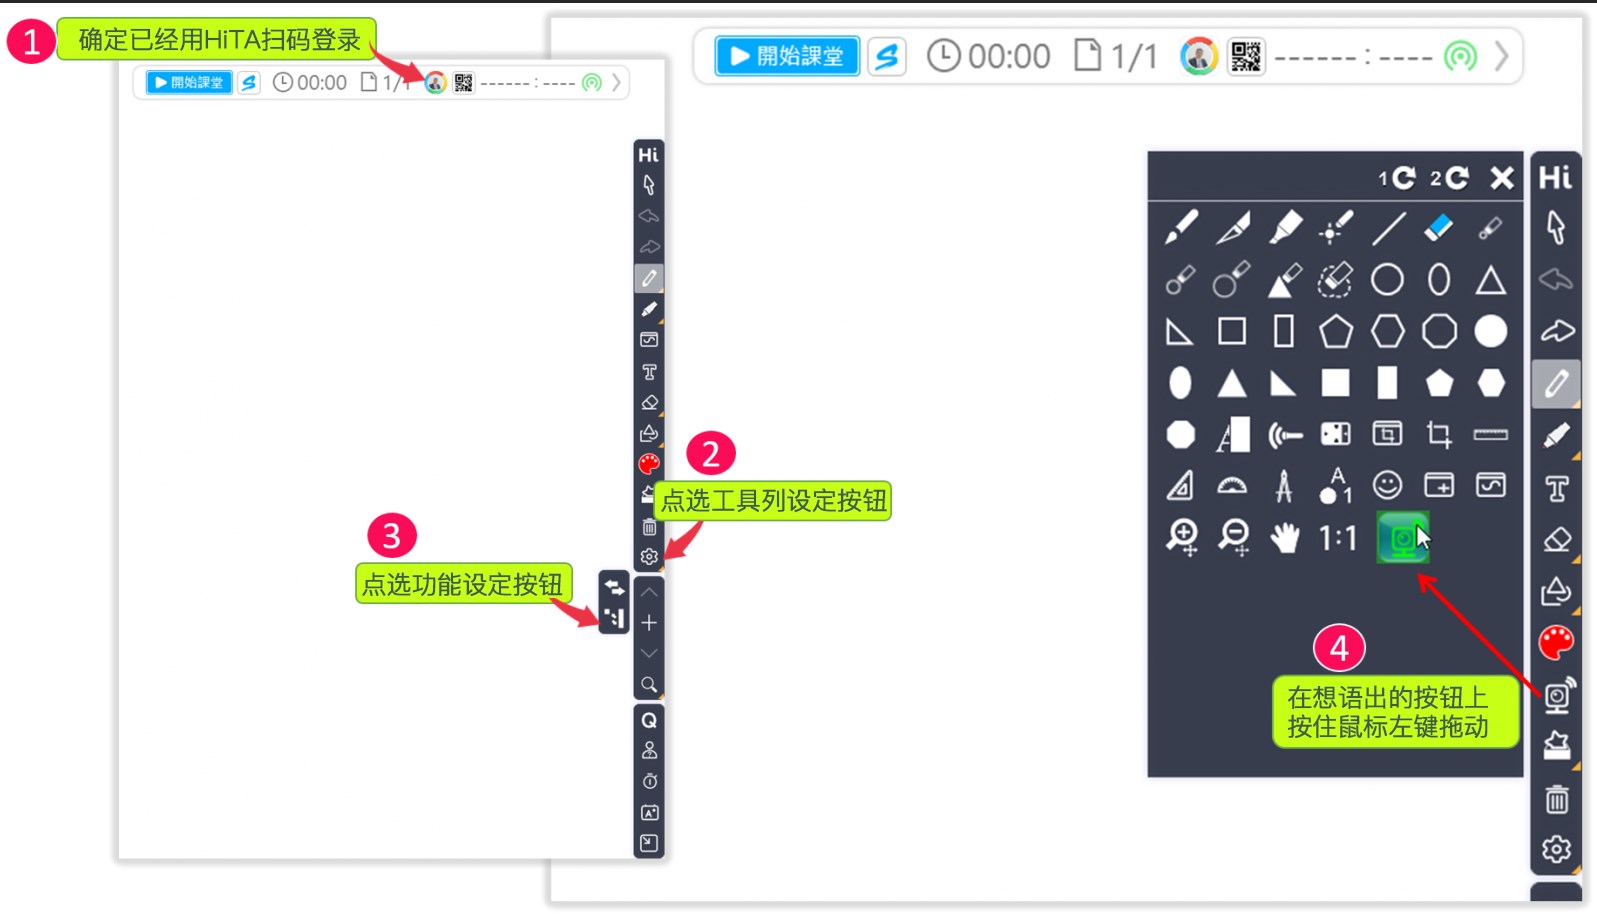Reset toolbar layout with the 1 refresh icon
This screenshot has width=1597, height=914.
[1397, 178]
